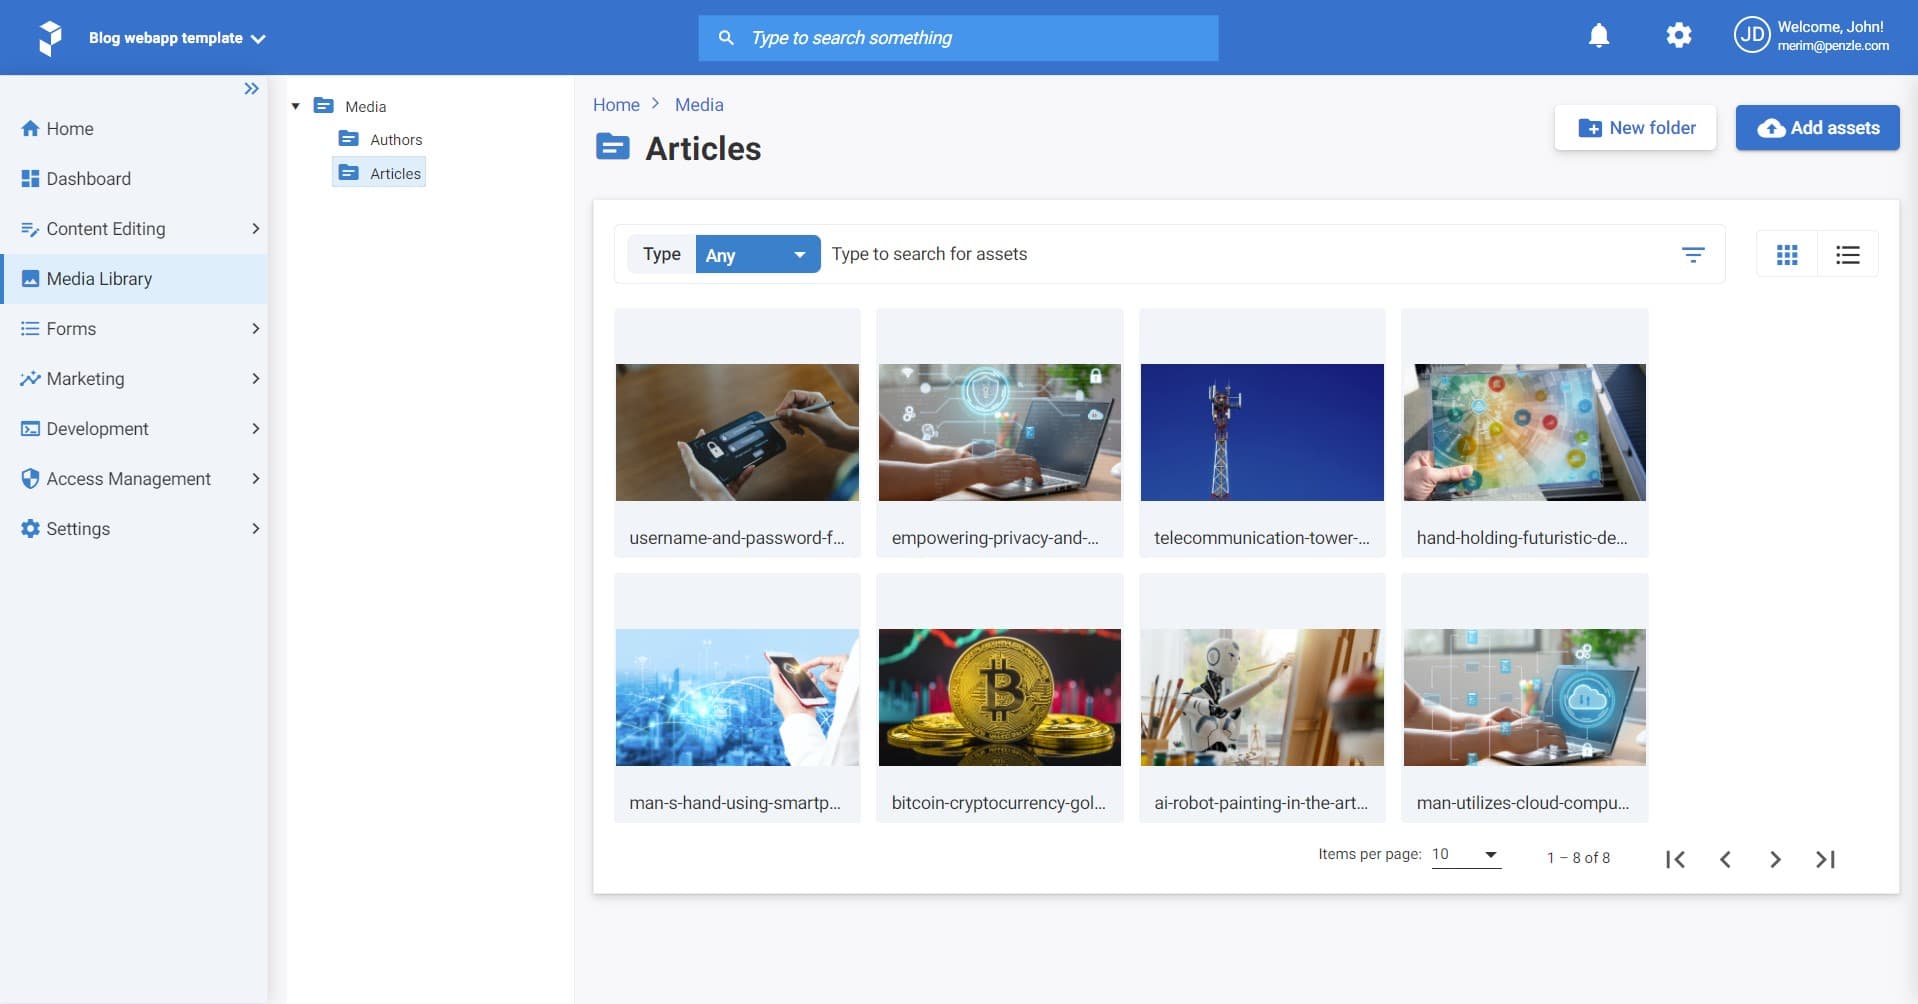Go to the next page of assets
The image size is (1918, 1004).
click(1774, 859)
